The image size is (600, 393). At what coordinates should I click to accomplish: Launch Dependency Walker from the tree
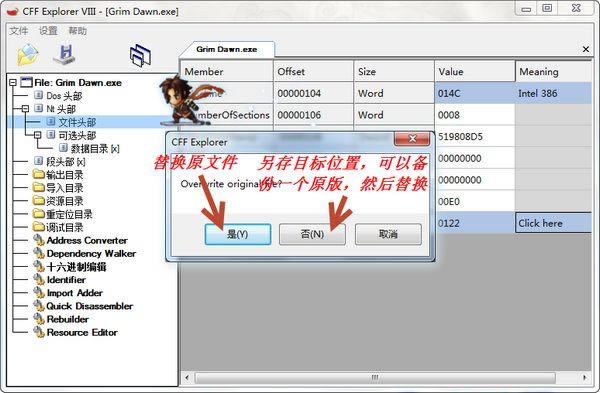91,254
